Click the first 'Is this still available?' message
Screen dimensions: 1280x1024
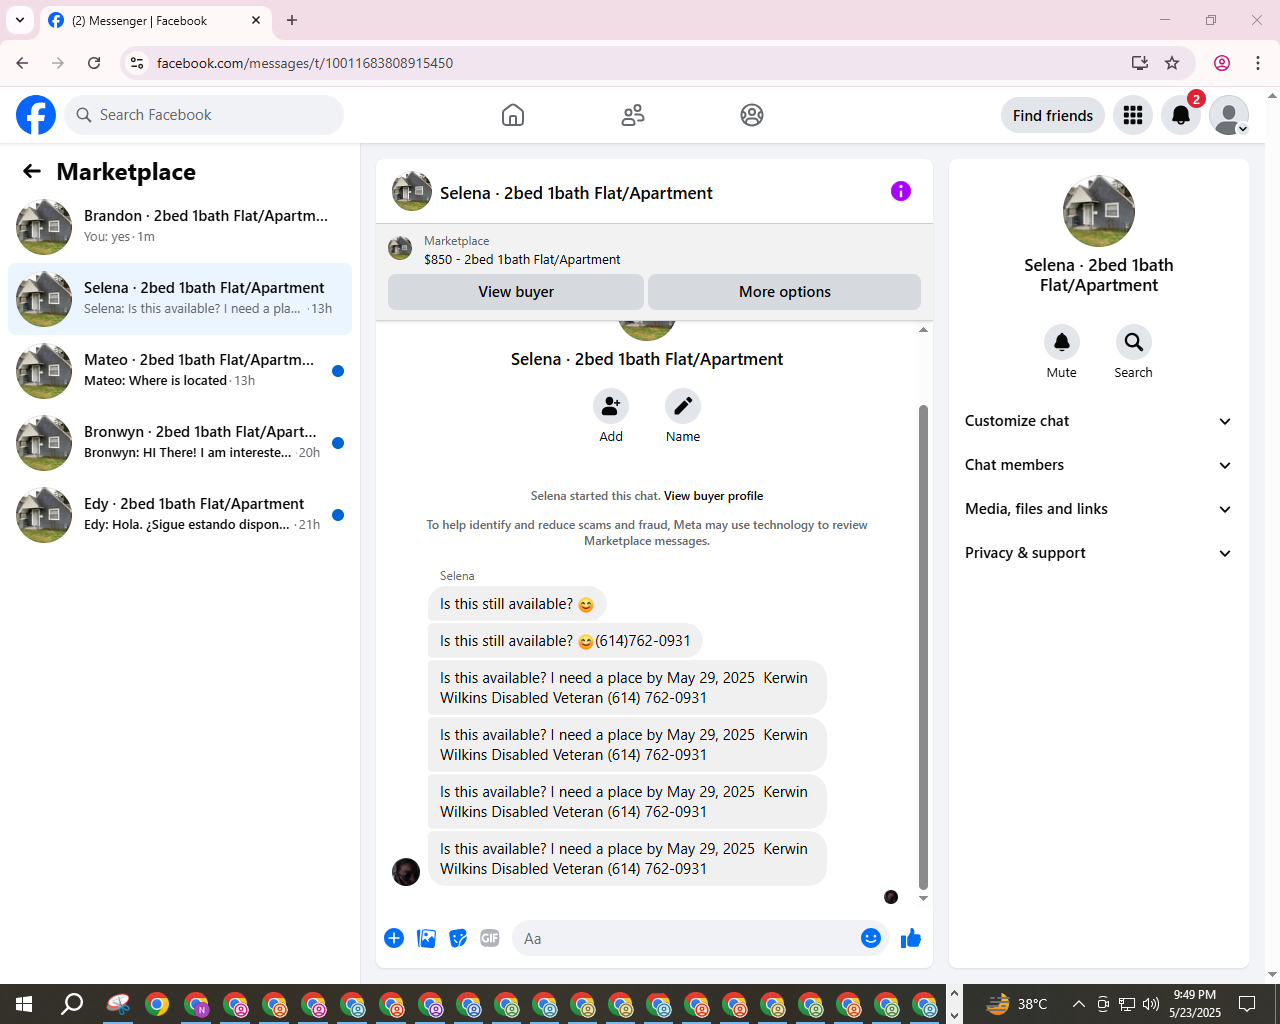[x=517, y=604]
